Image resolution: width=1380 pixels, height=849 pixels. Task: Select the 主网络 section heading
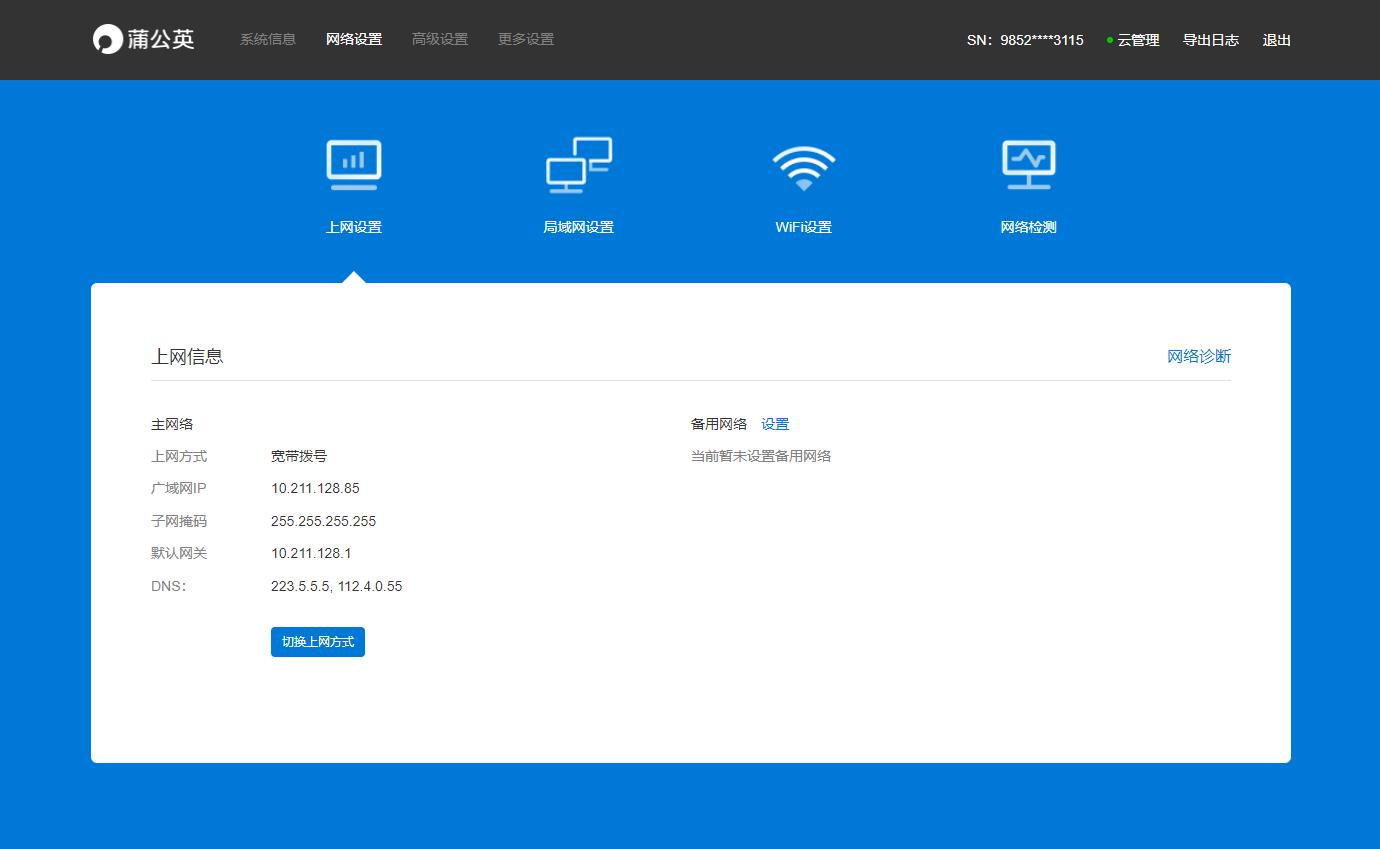[x=173, y=423]
